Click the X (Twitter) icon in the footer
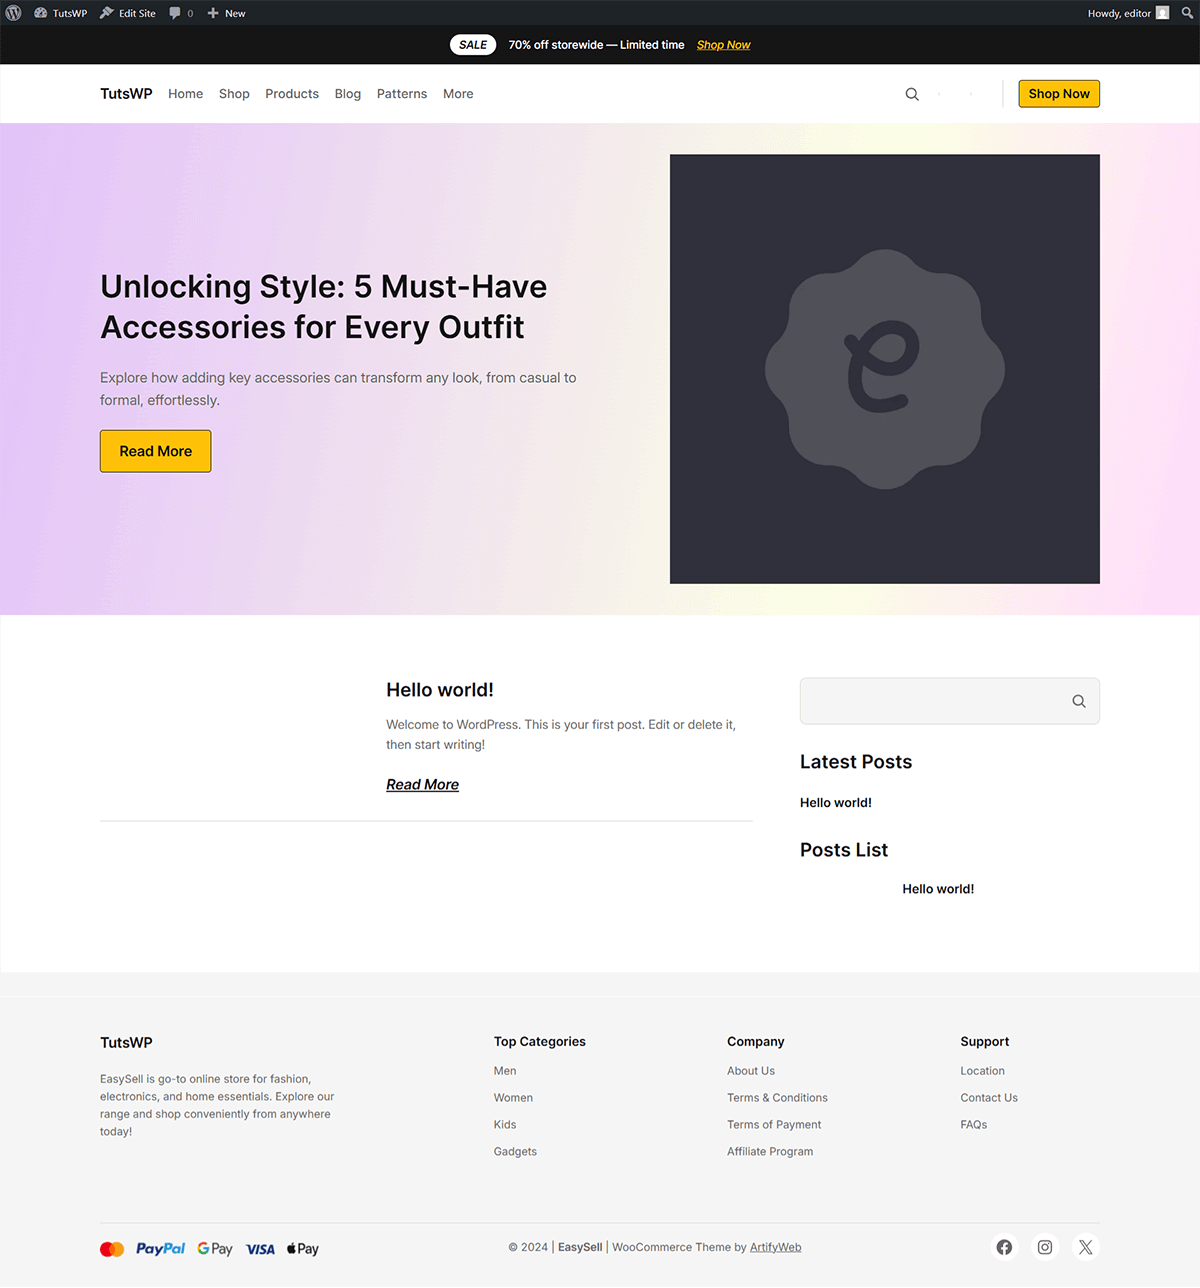The width and height of the screenshot is (1200, 1288). point(1085,1247)
